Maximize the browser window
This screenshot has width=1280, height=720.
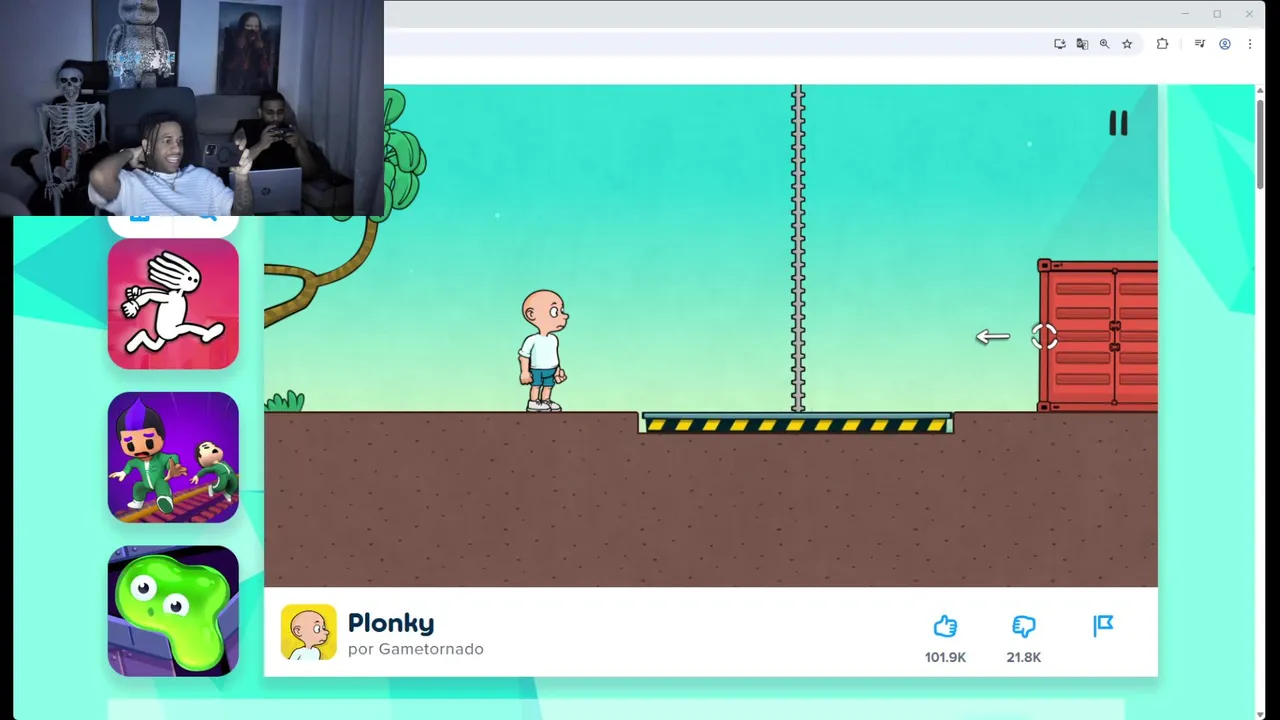point(1217,14)
